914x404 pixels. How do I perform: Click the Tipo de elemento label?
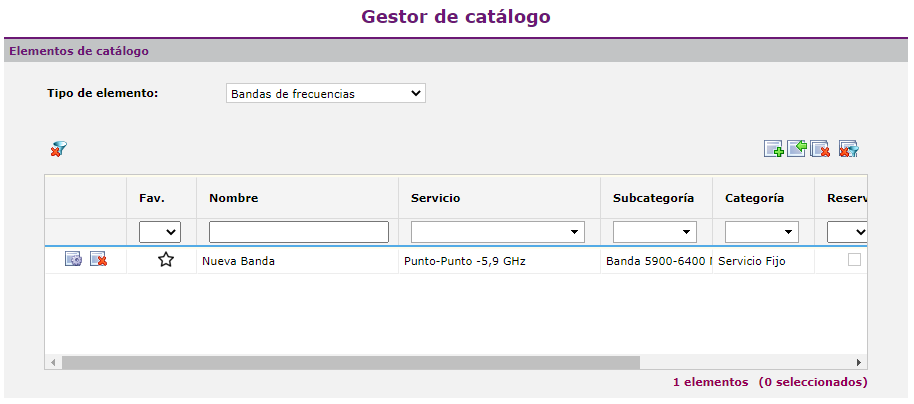pos(103,93)
